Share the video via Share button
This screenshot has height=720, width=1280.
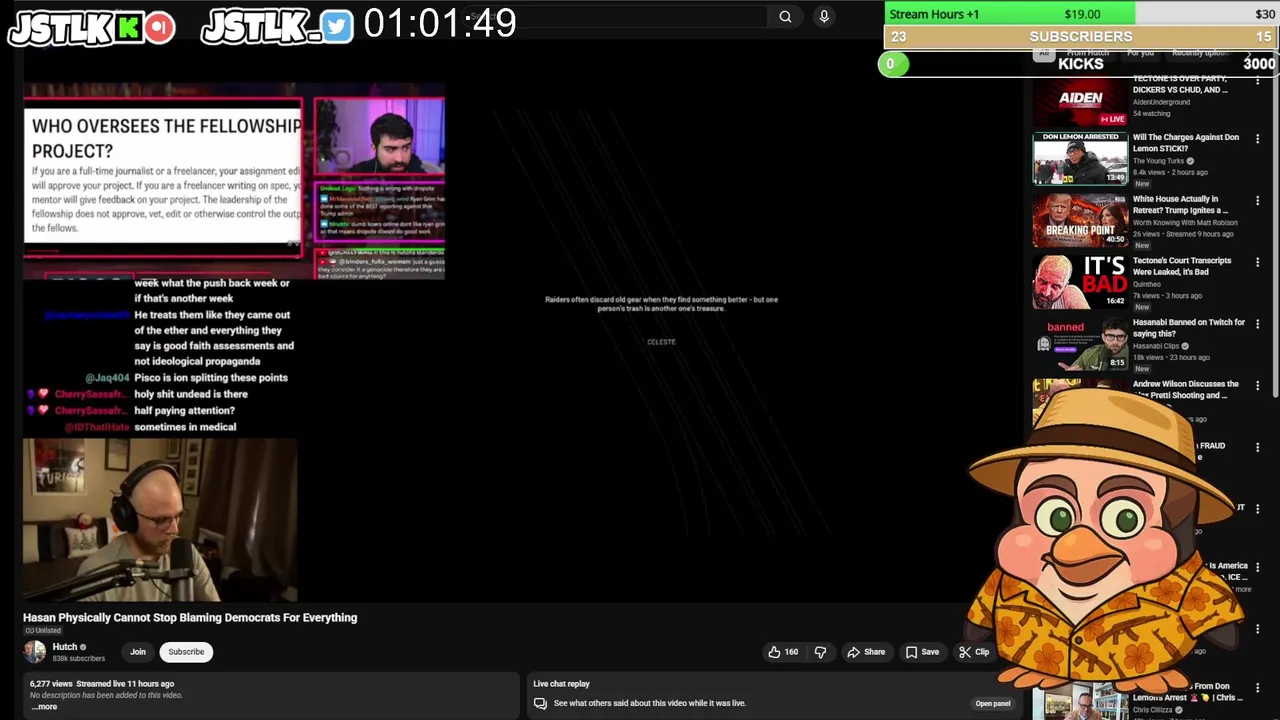click(866, 652)
